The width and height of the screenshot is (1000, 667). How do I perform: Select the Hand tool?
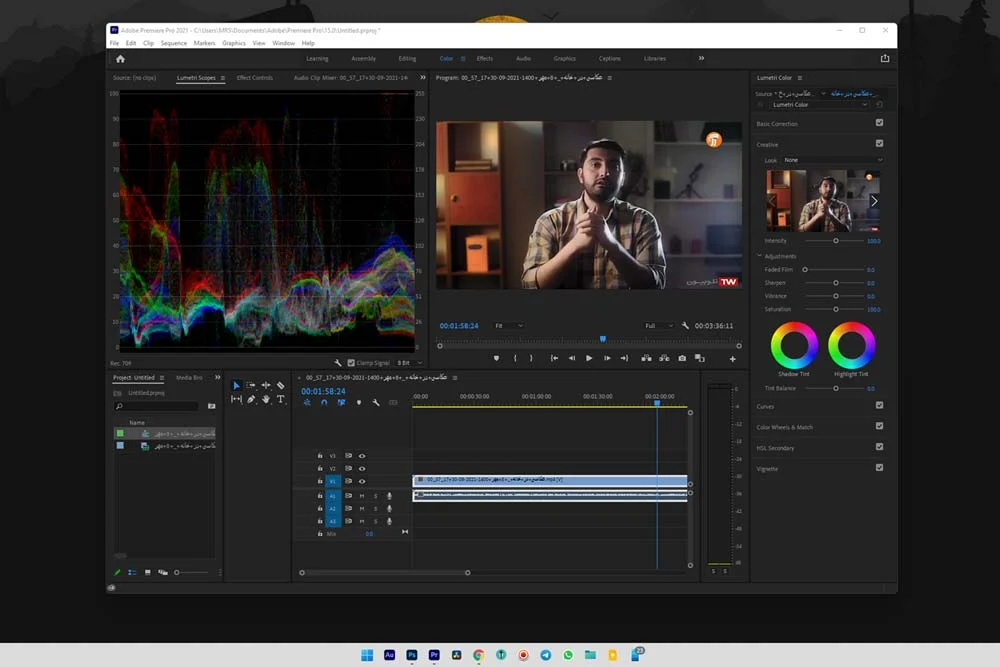point(265,399)
